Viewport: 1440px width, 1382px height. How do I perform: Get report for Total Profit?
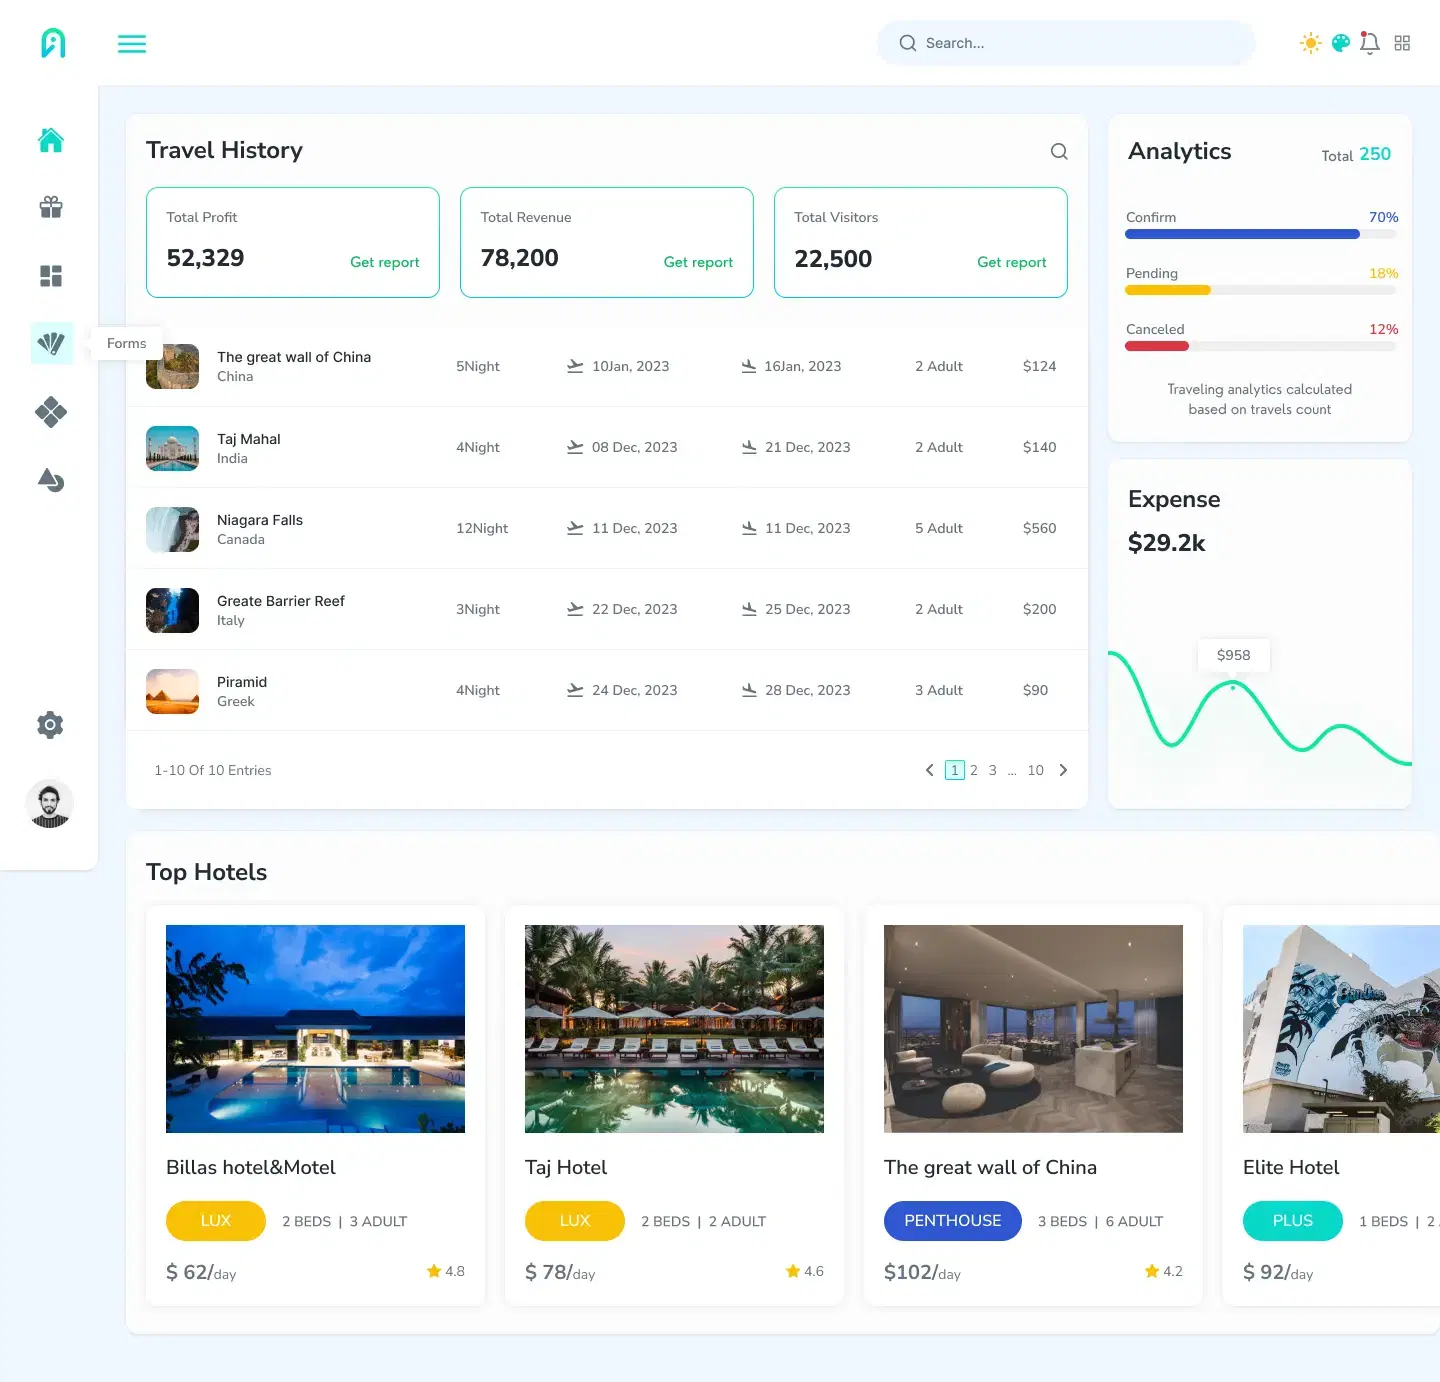tap(385, 262)
